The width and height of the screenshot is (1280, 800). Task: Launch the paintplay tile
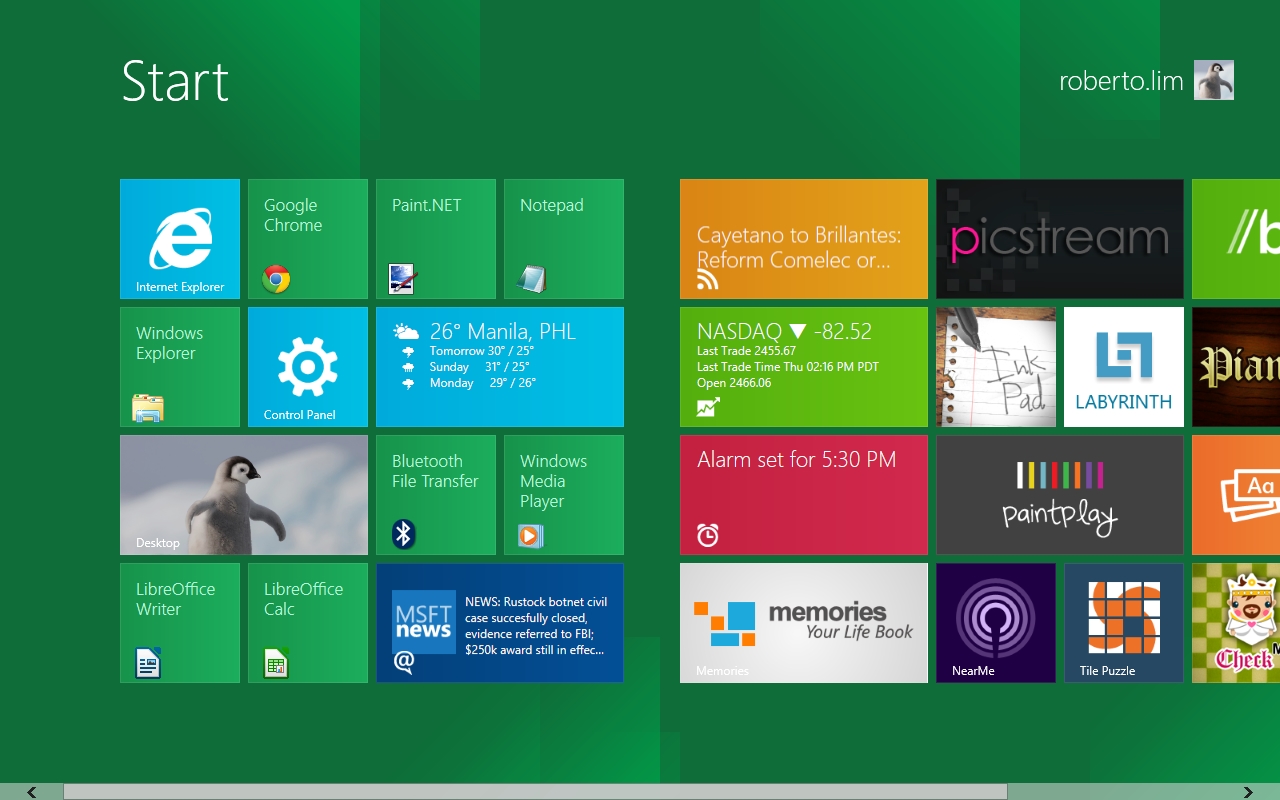1060,495
